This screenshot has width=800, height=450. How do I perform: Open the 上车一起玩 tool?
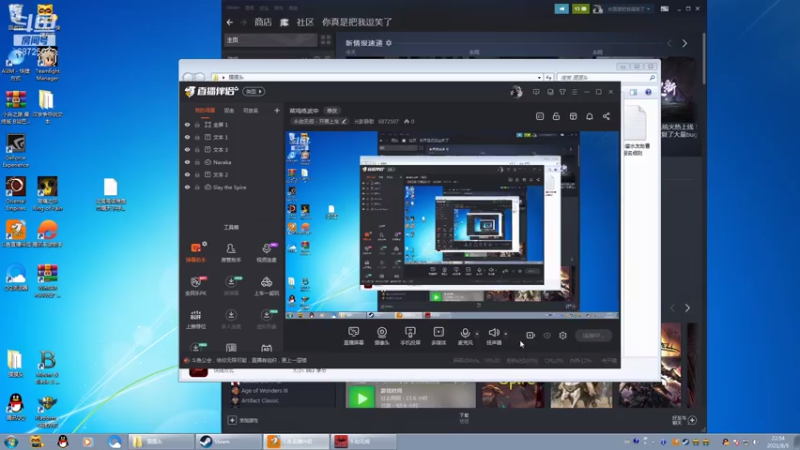[266, 286]
